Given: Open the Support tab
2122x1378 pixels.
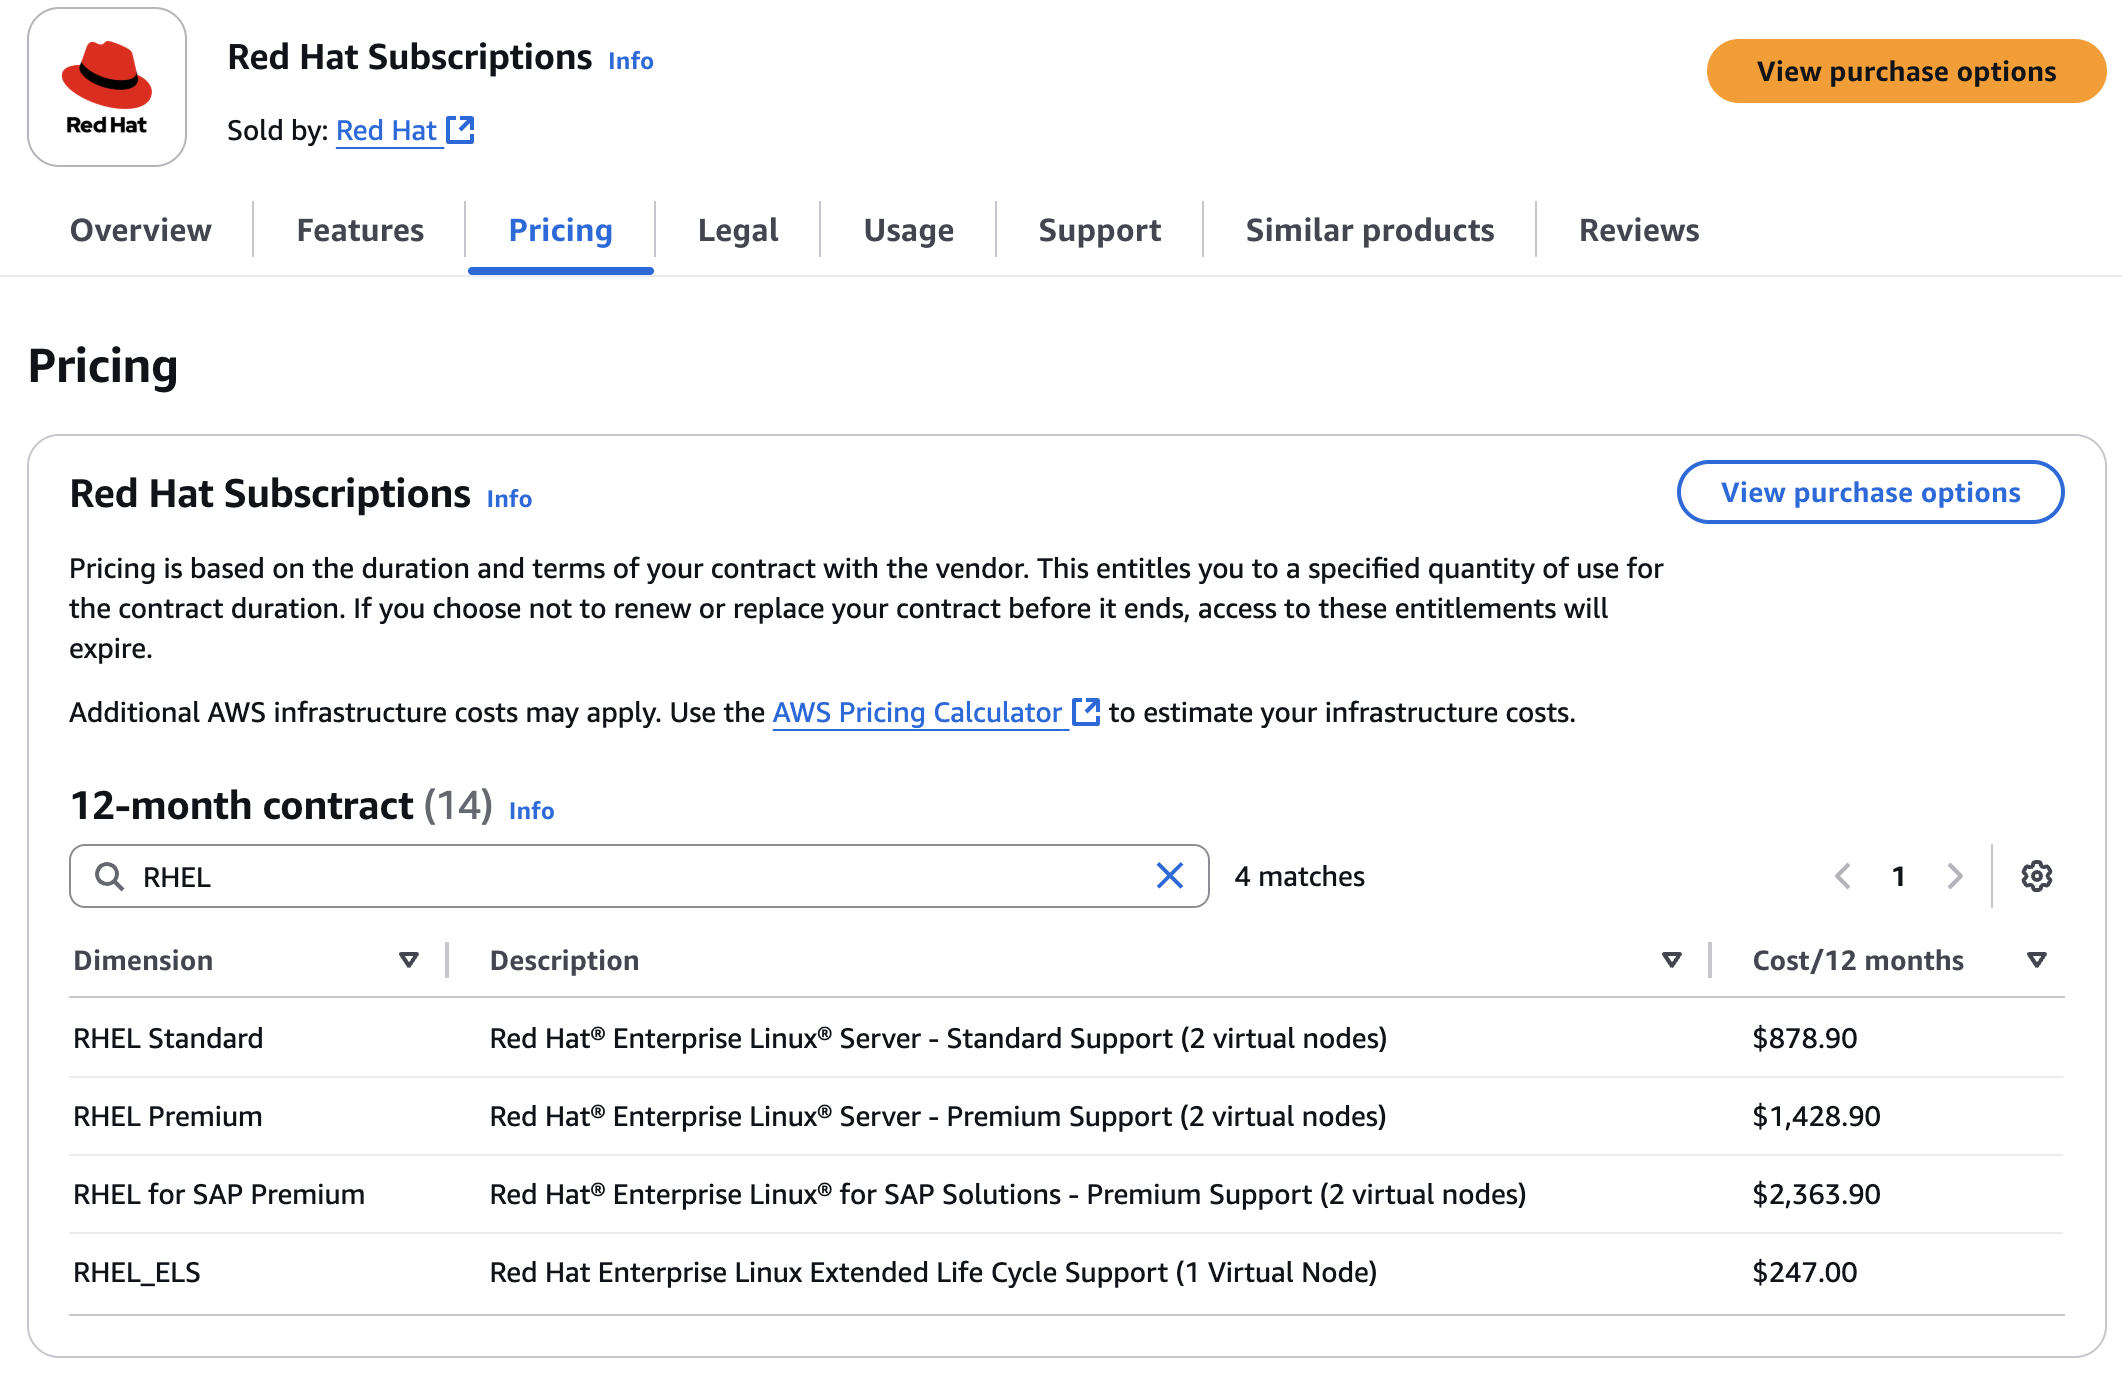Looking at the screenshot, I should (x=1100, y=230).
